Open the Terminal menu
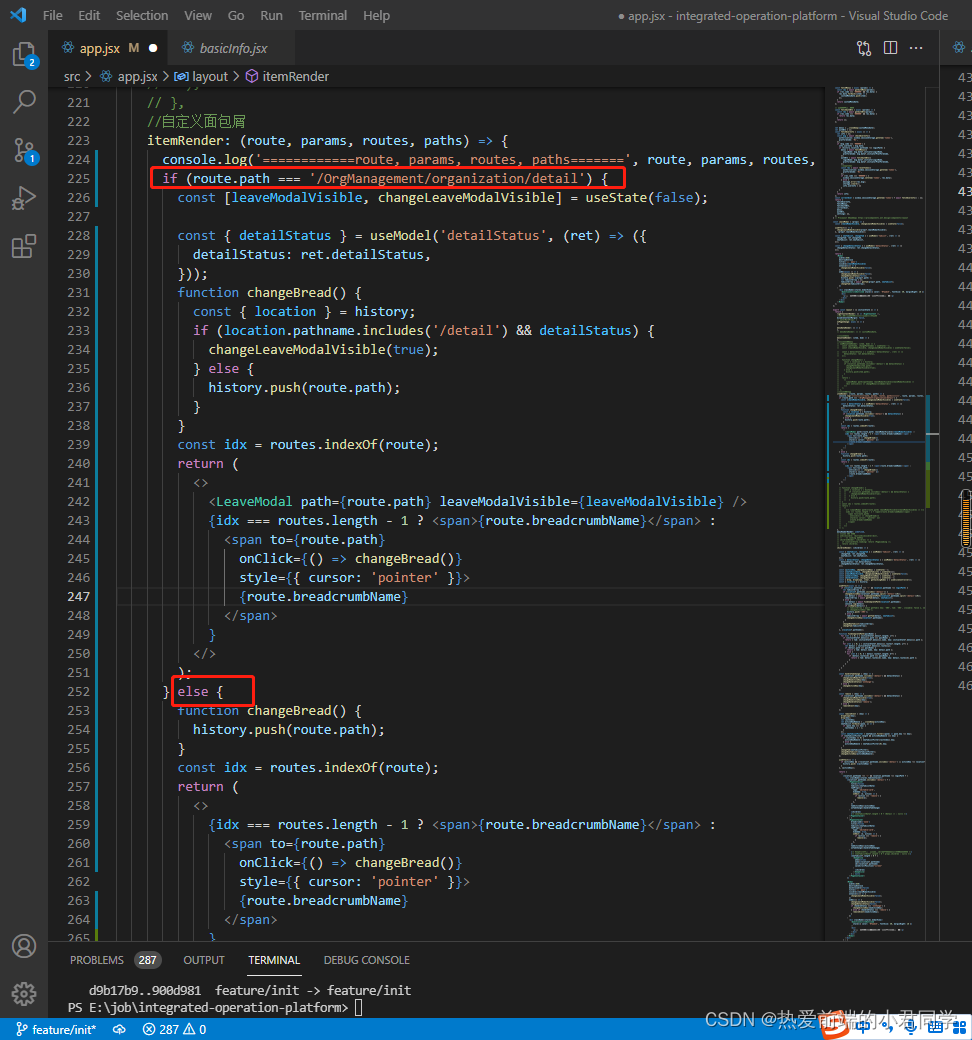The width and height of the screenshot is (972, 1040). 322,15
